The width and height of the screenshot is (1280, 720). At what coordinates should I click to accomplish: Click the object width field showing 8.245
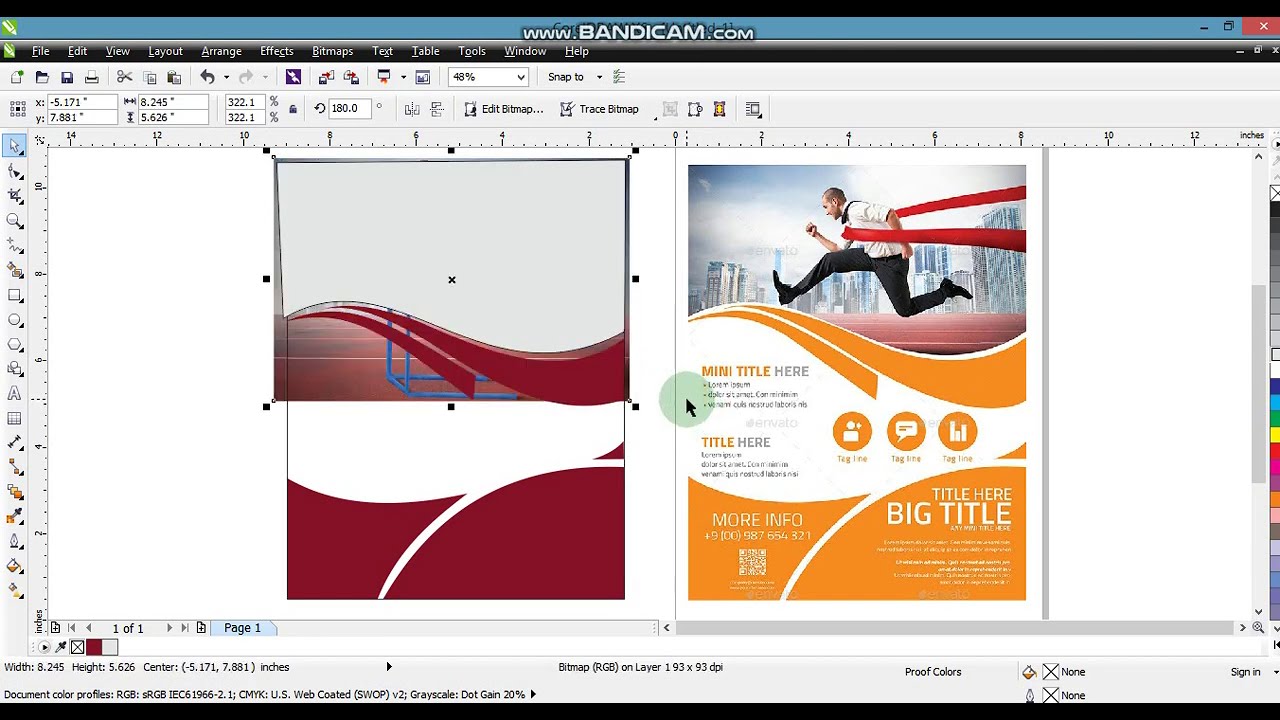coord(172,102)
